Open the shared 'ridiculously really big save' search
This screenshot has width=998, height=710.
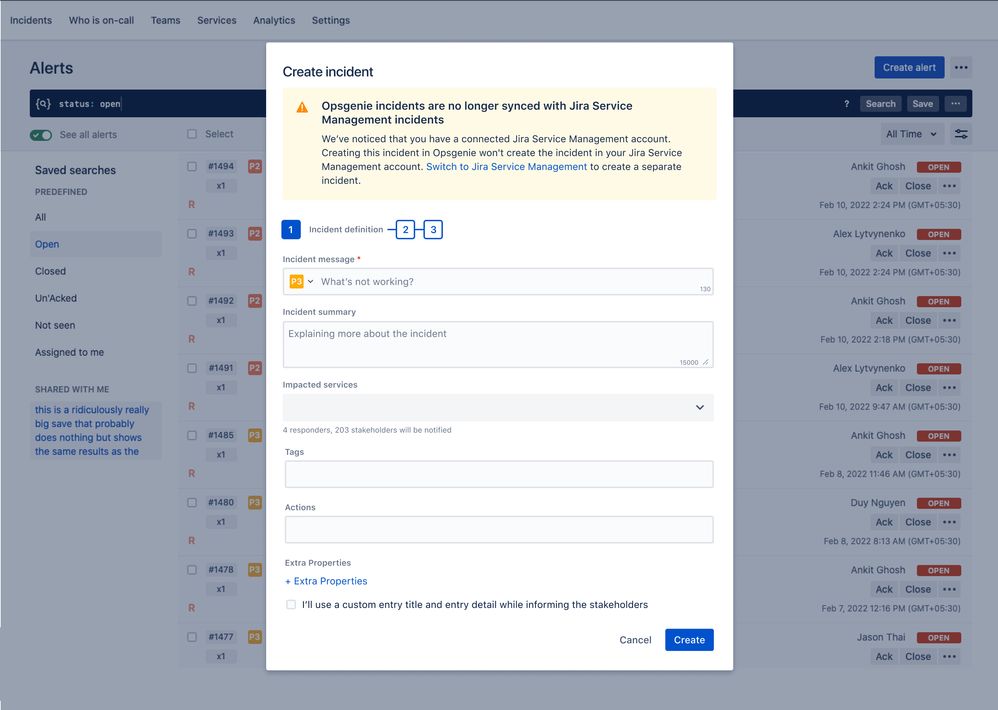click(x=95, y=431)
